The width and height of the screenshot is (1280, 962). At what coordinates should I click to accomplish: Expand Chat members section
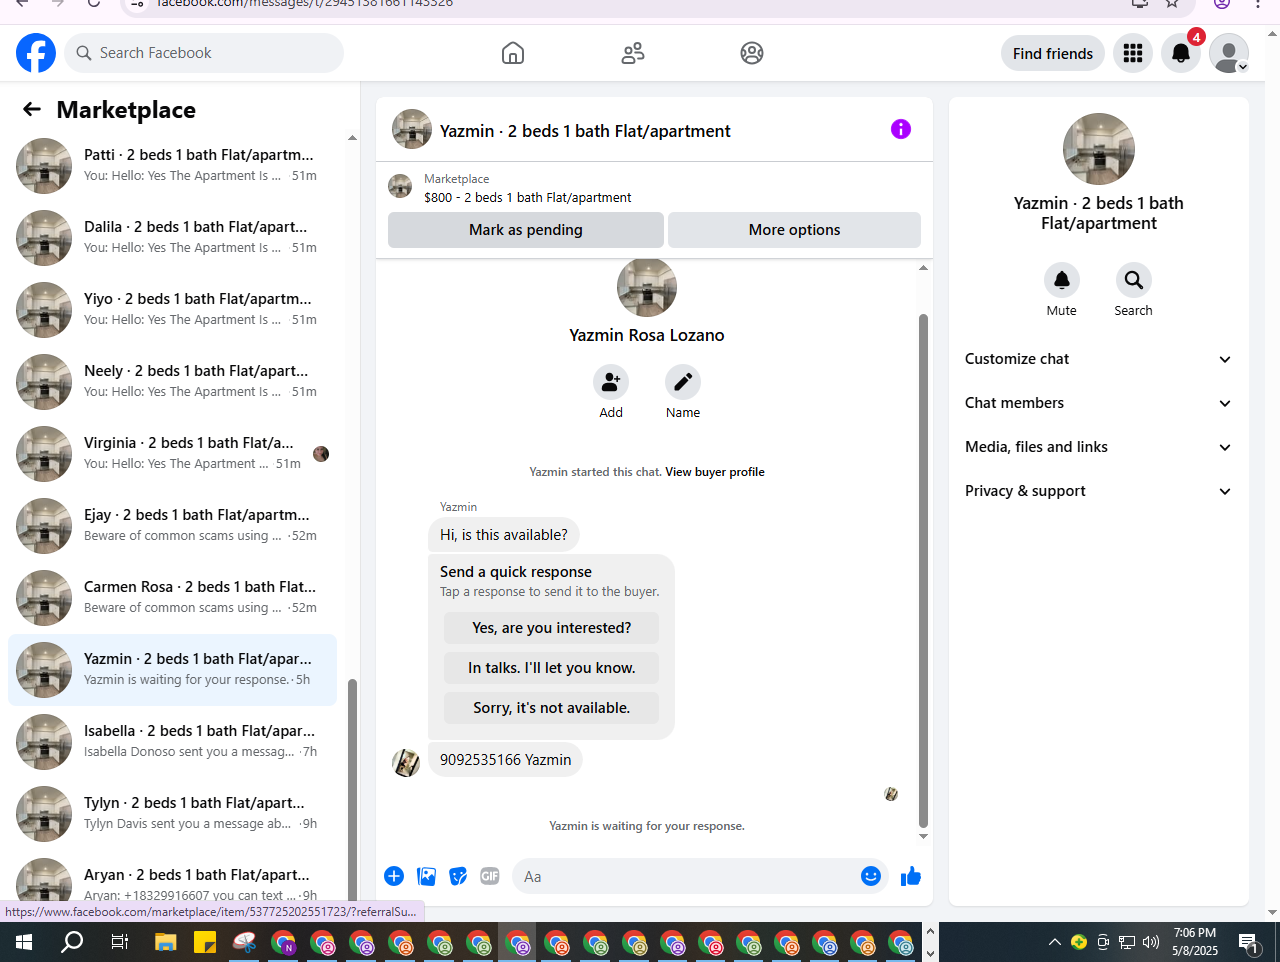tap(1098, 403)
